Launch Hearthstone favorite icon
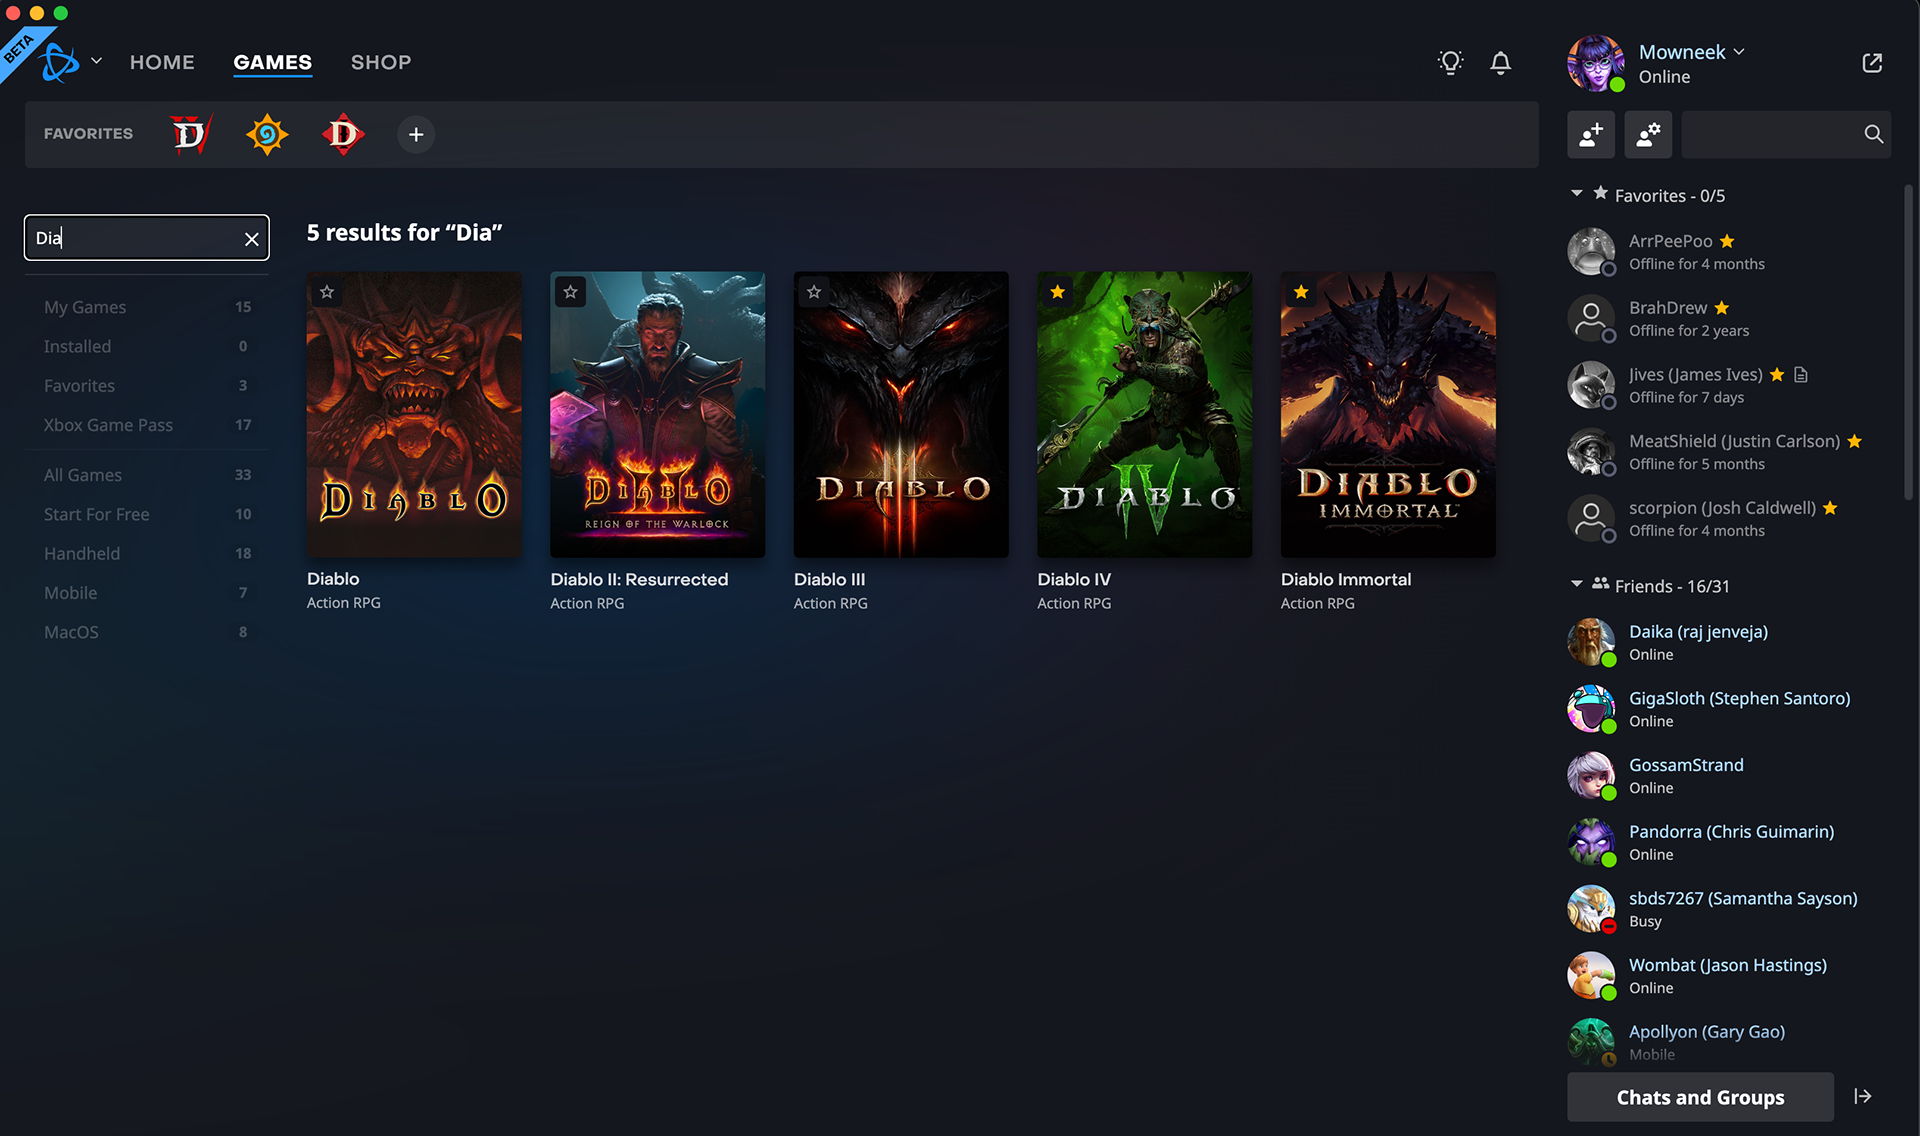 (x=267, y=134)
